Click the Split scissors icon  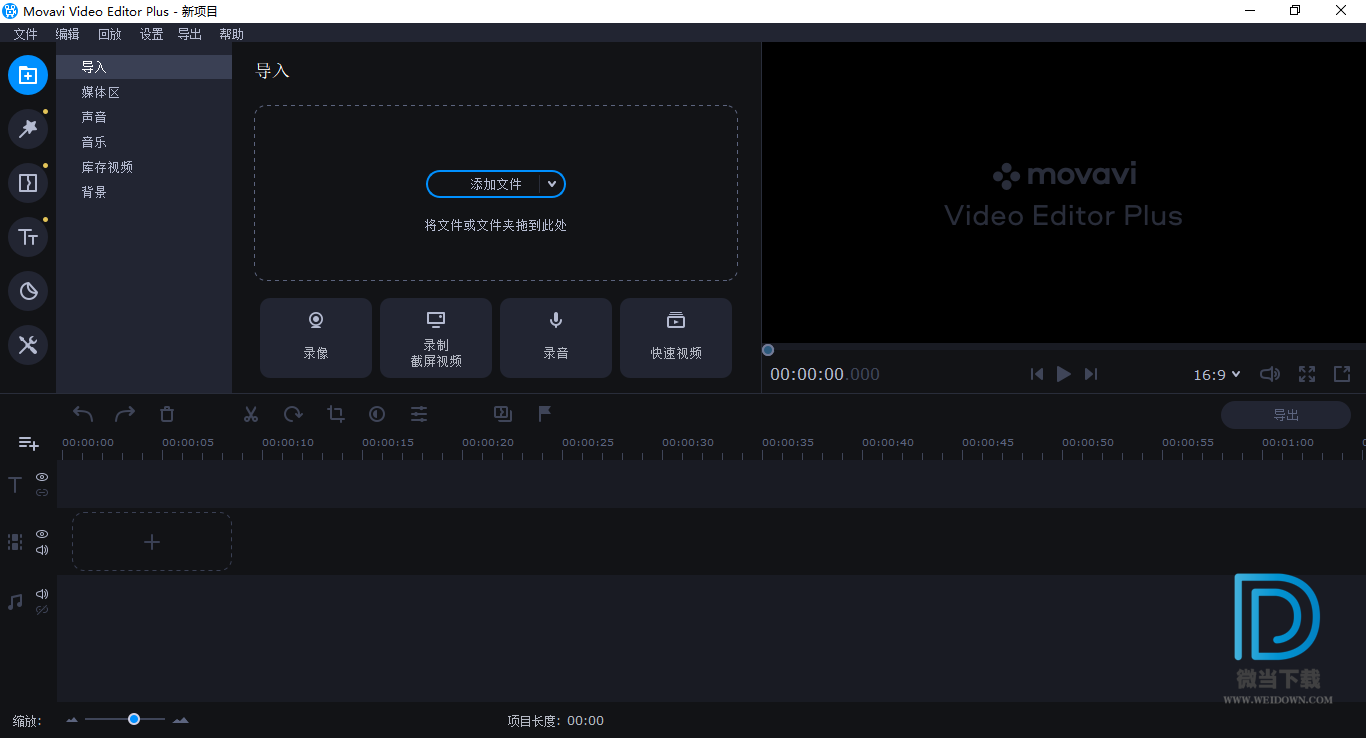point(251,414)
